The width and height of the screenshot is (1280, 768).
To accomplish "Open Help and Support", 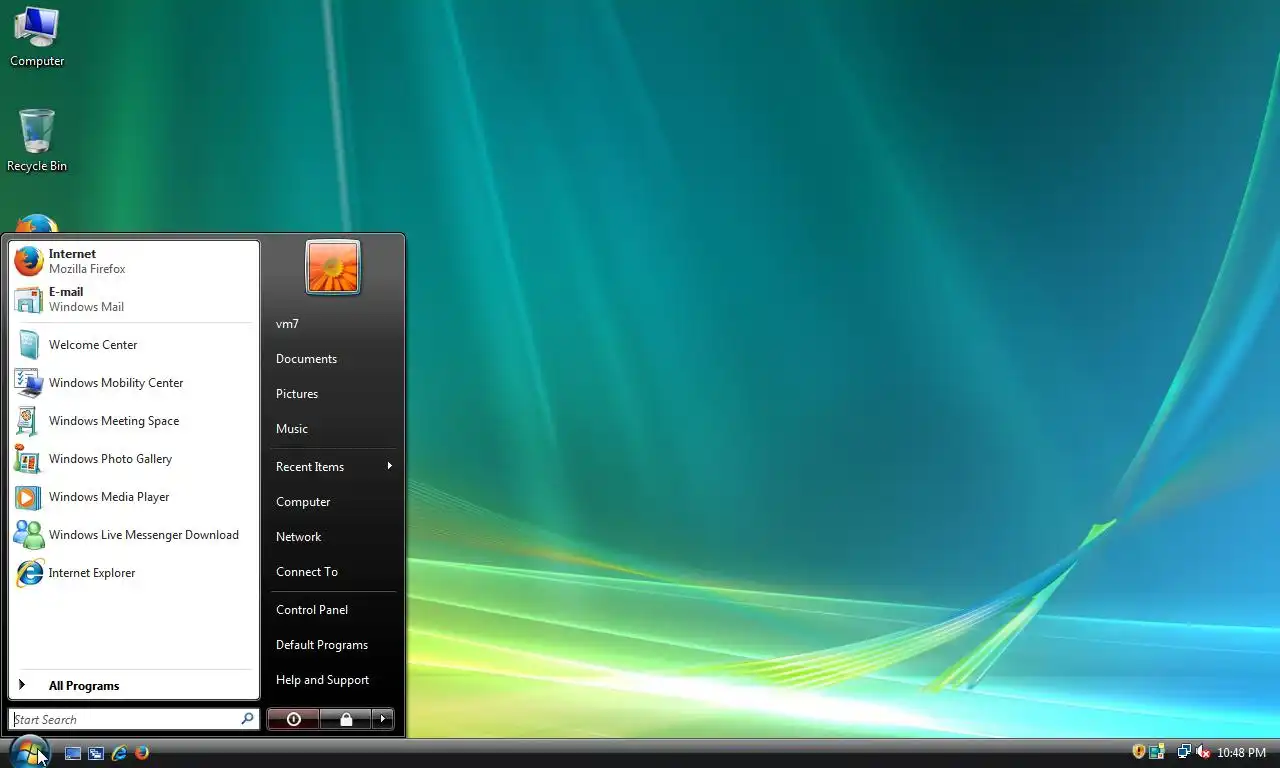I will pos(333,680).
